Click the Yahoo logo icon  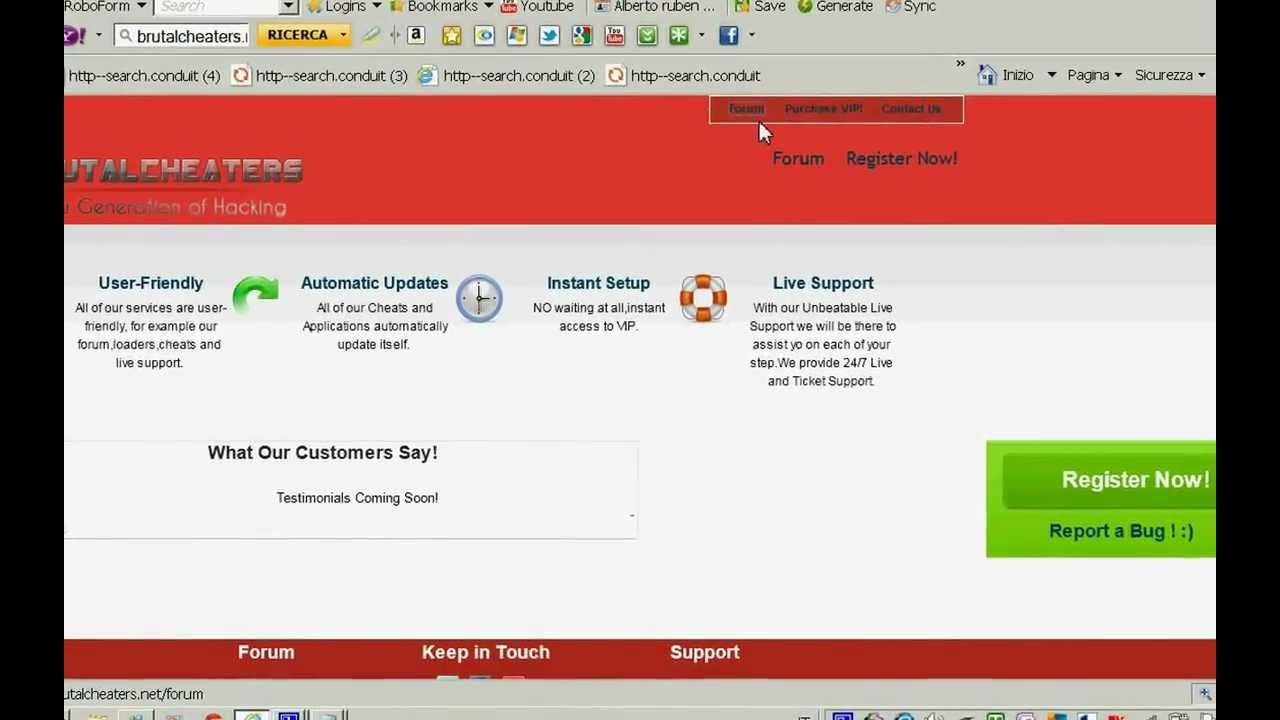[74, 36]
